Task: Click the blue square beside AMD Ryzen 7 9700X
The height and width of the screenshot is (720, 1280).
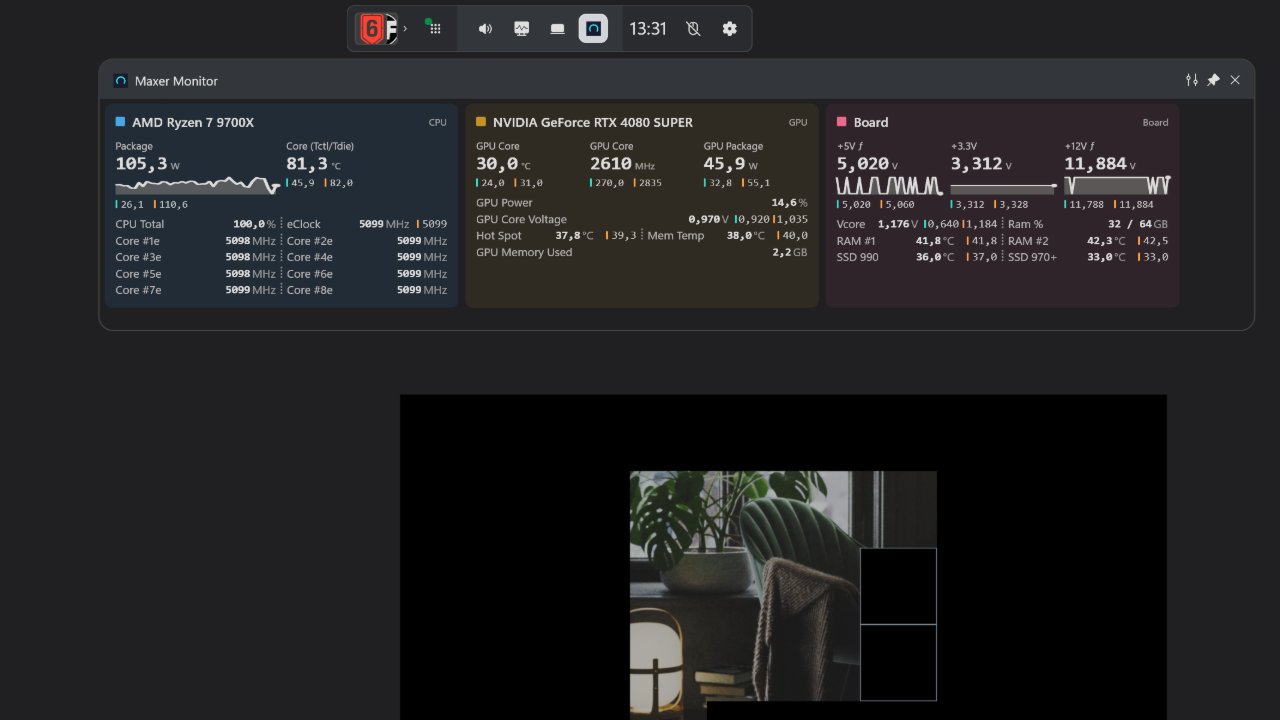Action: click(121, 122)
